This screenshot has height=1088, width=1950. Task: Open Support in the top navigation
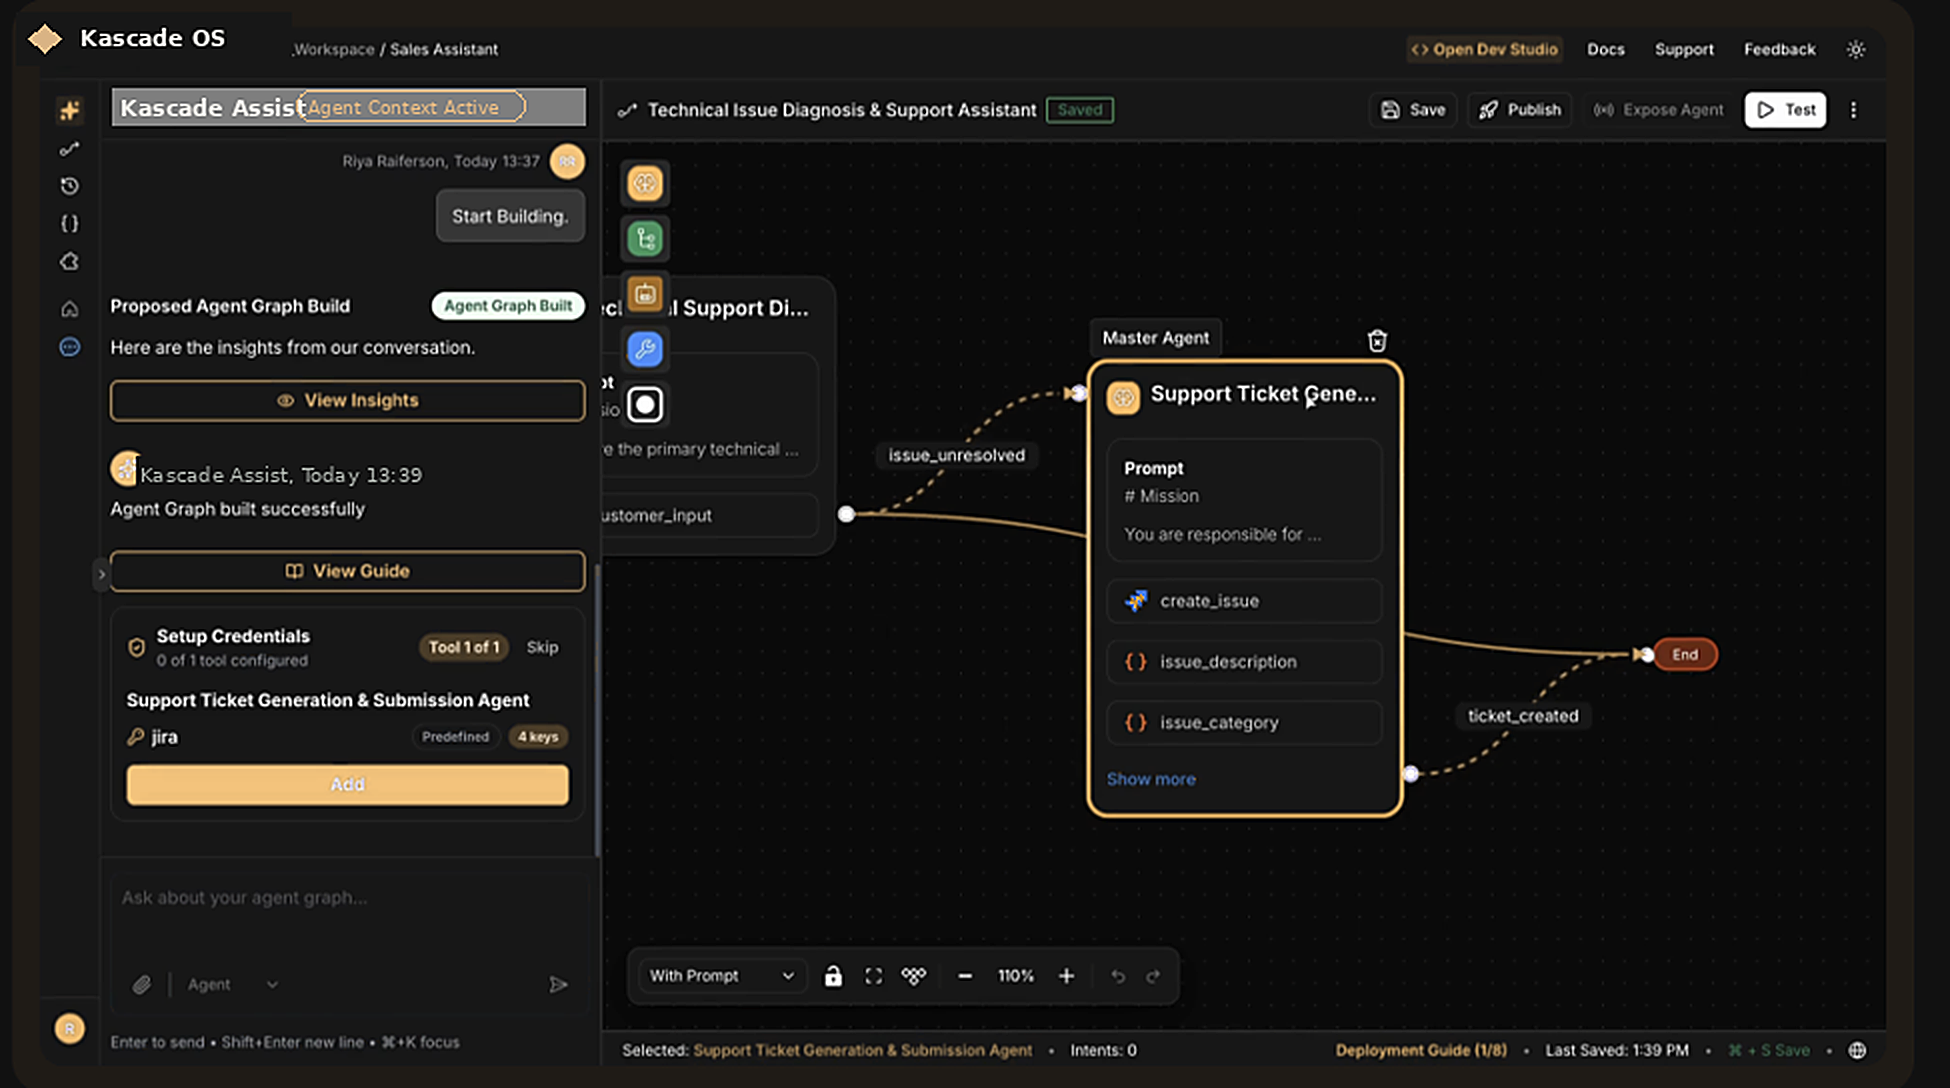coord(1684,49)
